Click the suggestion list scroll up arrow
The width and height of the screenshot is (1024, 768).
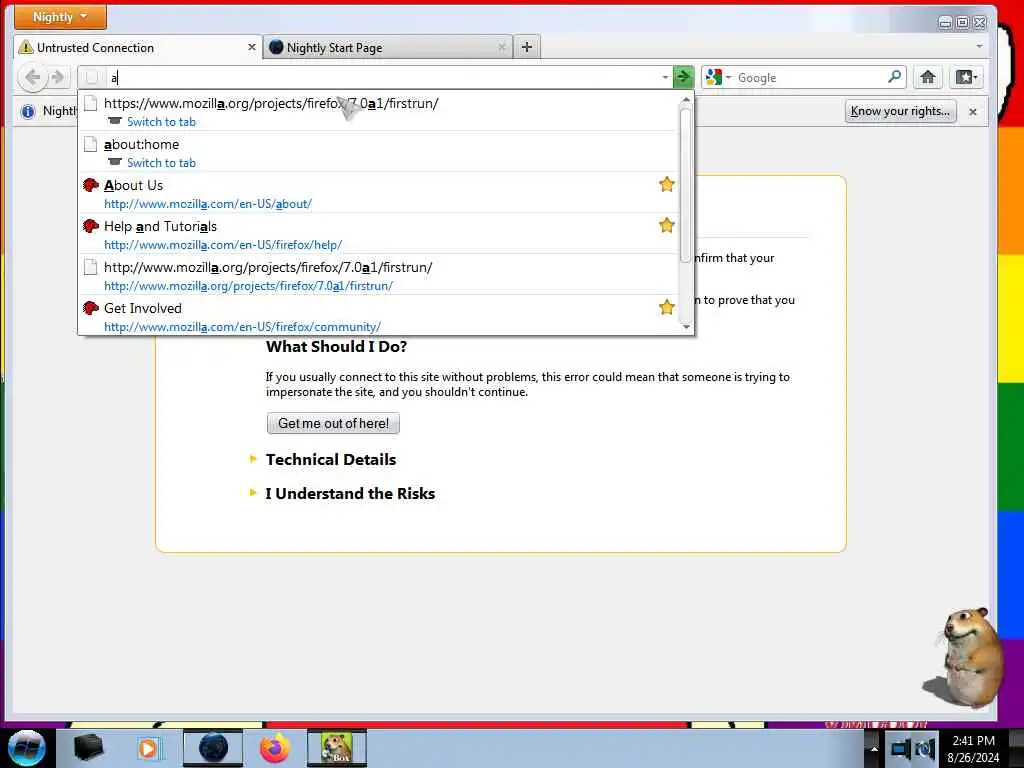coord(686,100)
